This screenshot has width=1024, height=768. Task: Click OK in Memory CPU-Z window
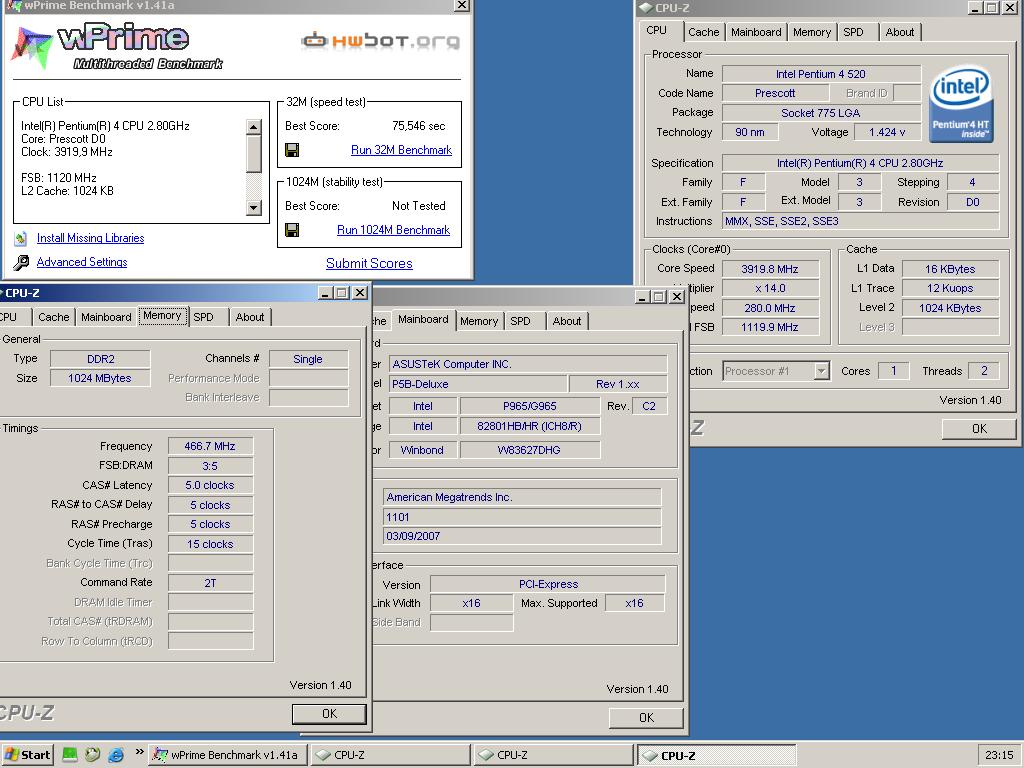[x=329, y=714]
